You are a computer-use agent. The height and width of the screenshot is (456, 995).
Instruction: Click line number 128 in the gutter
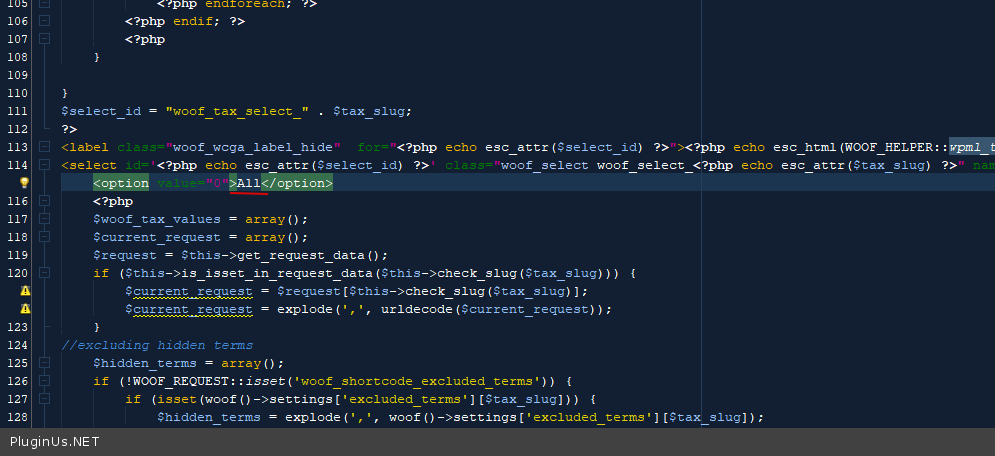(x=17, y=417)
